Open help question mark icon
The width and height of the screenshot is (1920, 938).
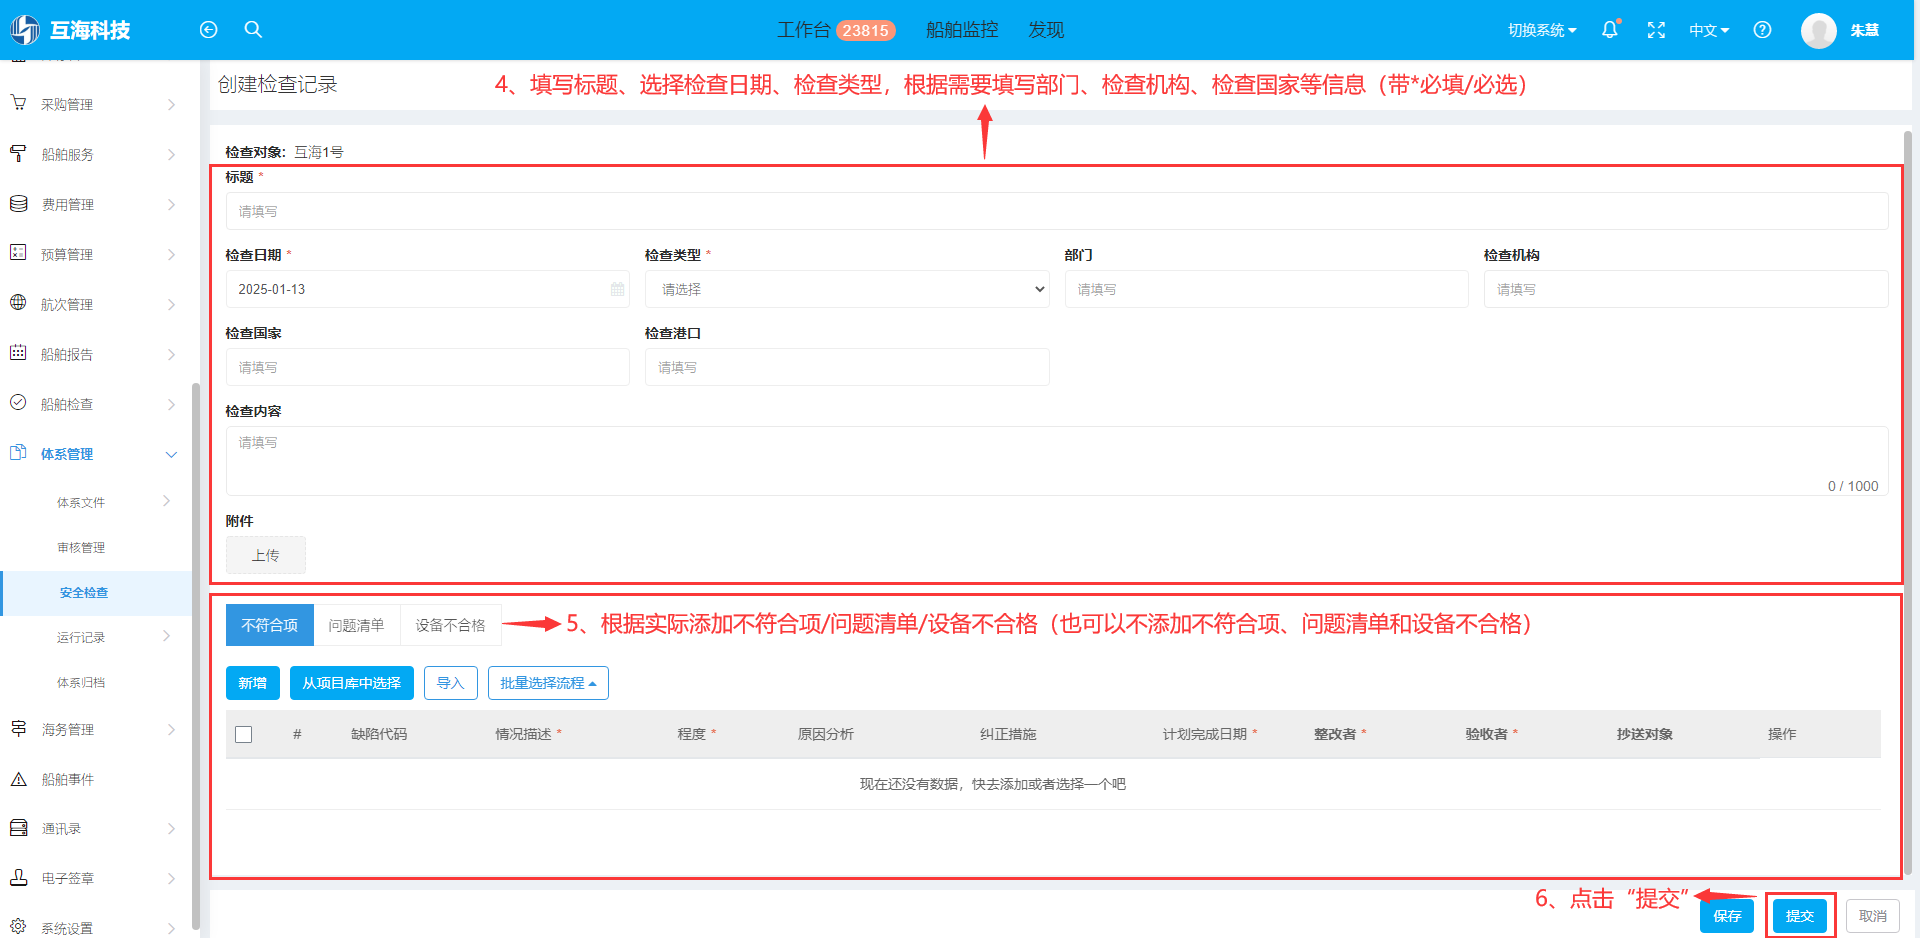[1762, 30]
